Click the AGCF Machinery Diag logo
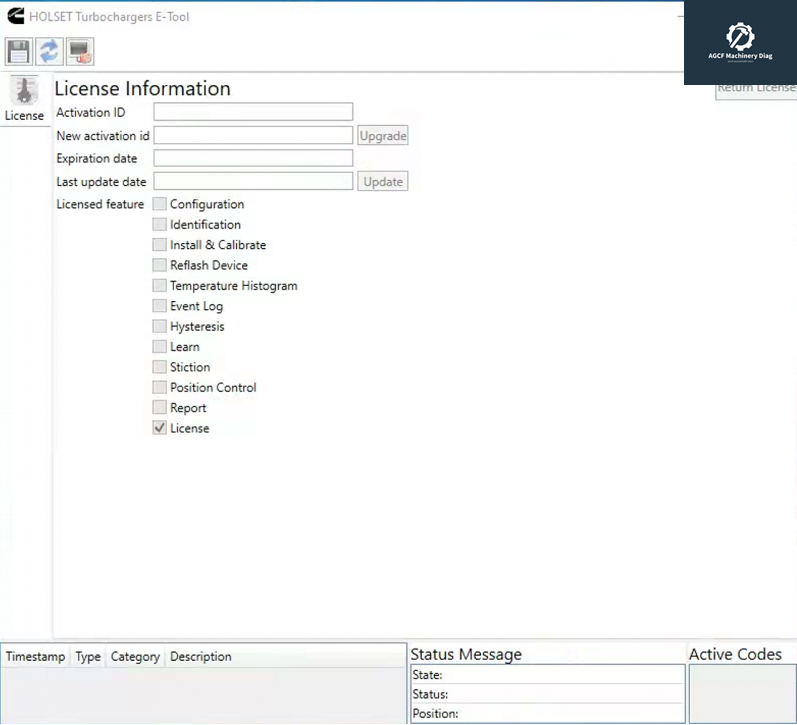Screen dimensions: 797x725 740,40
